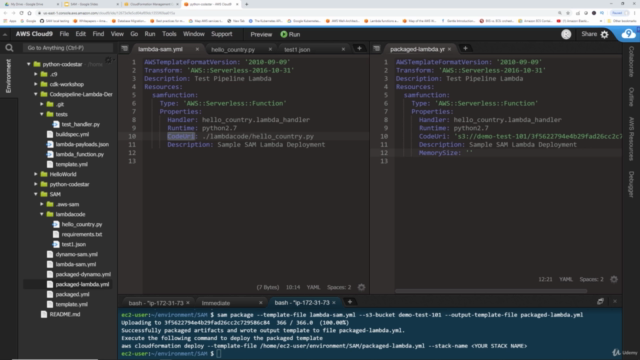
Task: Collapse the lambdacode folder
Action: coord(42,214)
